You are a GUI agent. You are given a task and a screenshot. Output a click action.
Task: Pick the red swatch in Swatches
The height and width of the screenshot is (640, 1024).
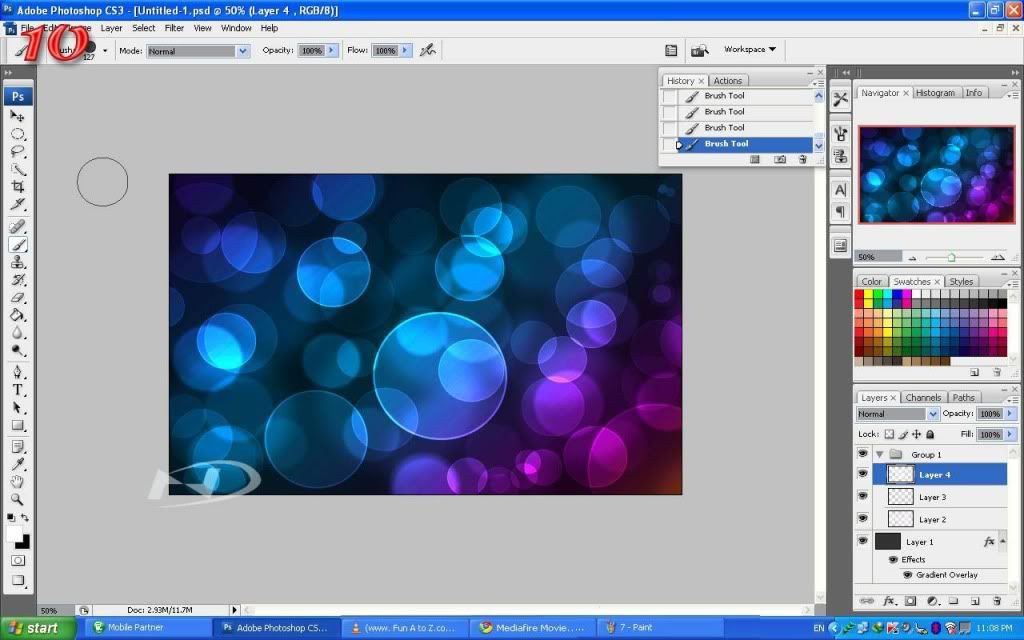click(x=859, y=295)
